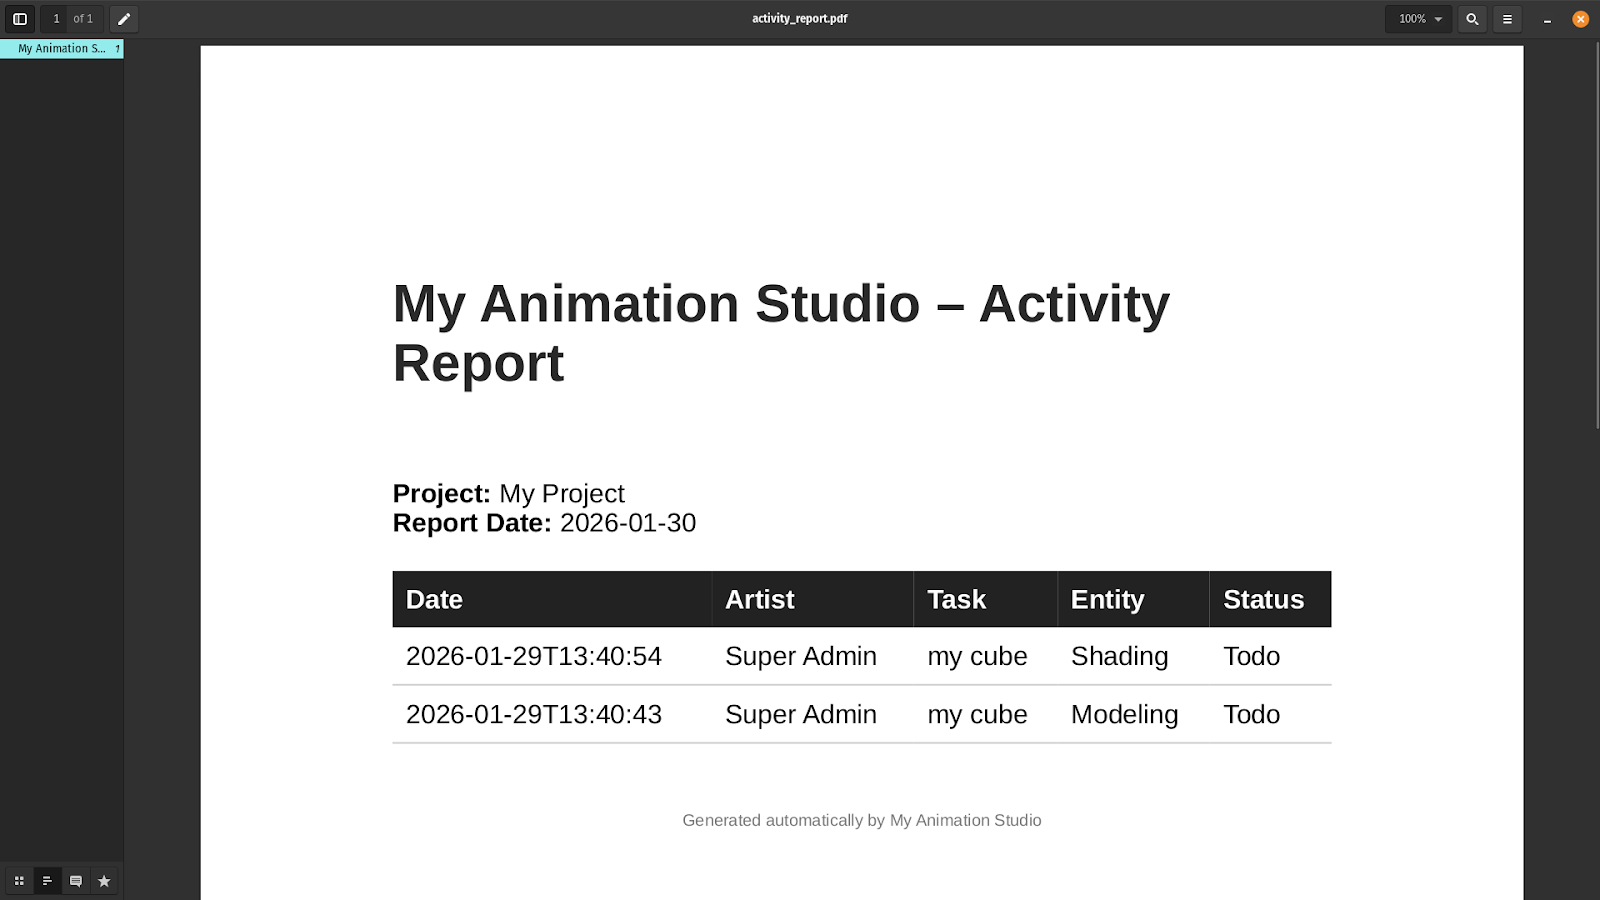This screenshot has width=1600, height=900.
Task: Close the document viewer window
Action: click(x=1580, y=19)
